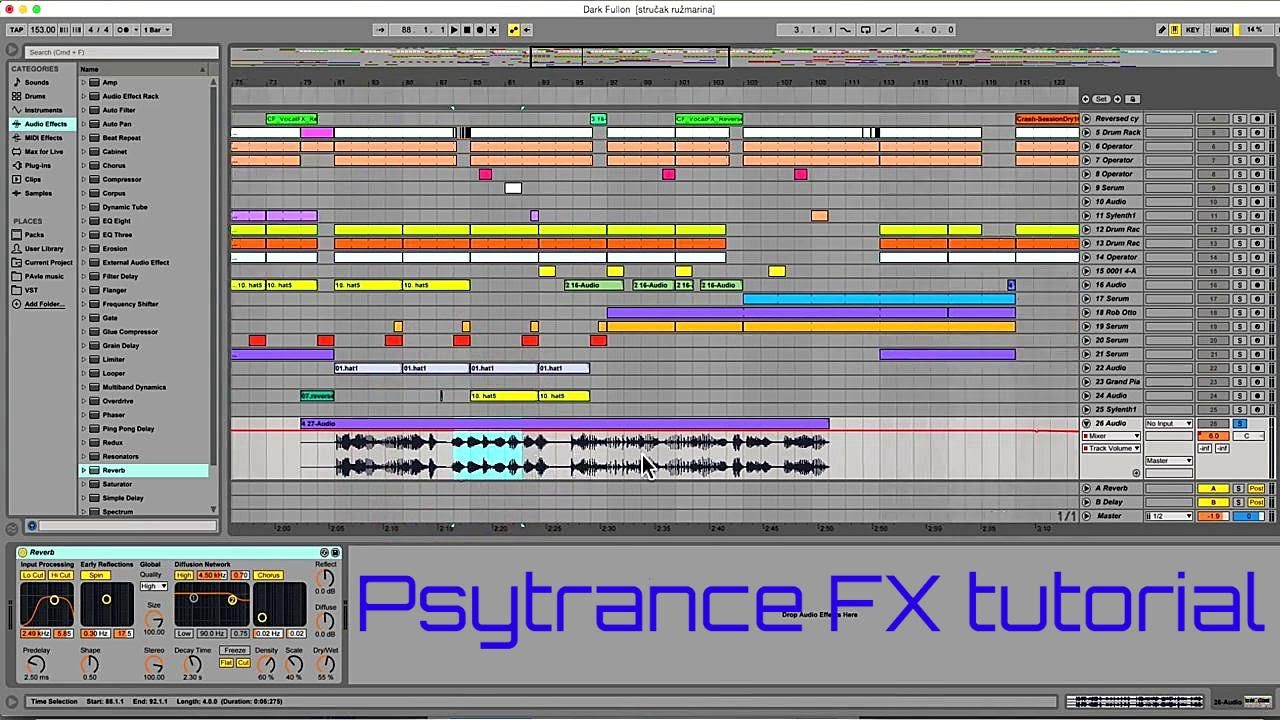Toggle the Reverb device activator

click(23, 552)
